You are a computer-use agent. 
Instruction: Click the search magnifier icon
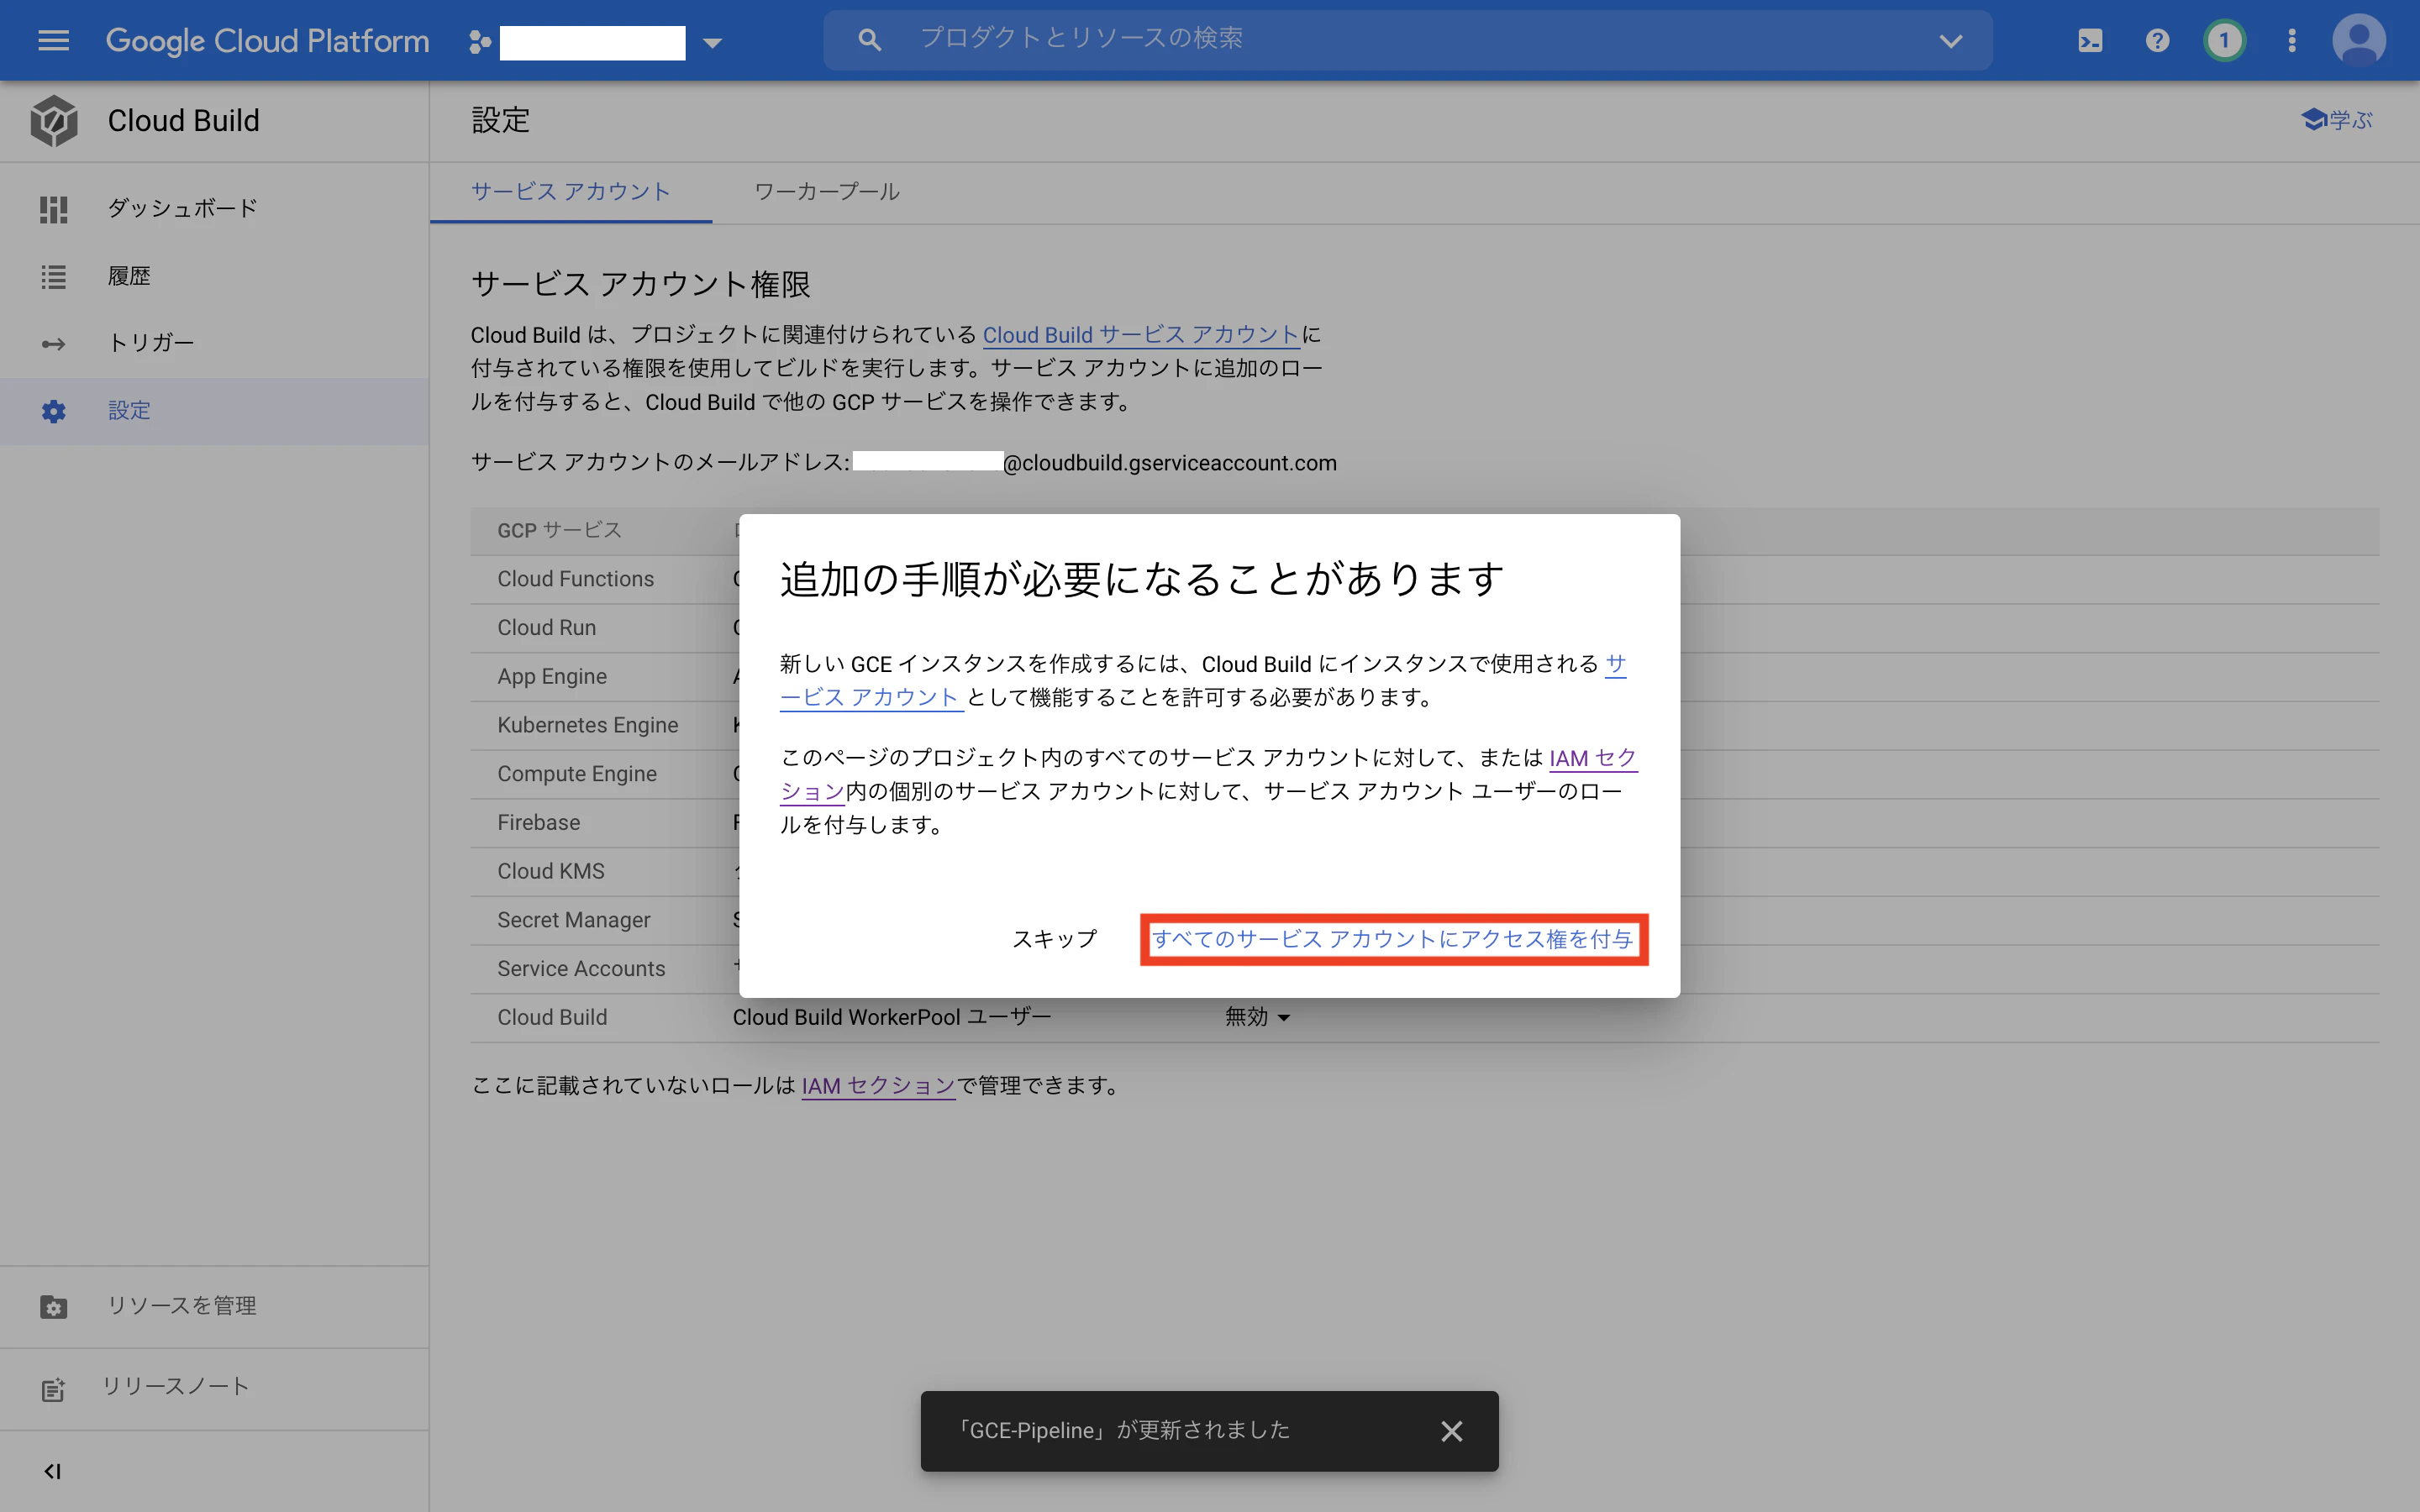869,40
